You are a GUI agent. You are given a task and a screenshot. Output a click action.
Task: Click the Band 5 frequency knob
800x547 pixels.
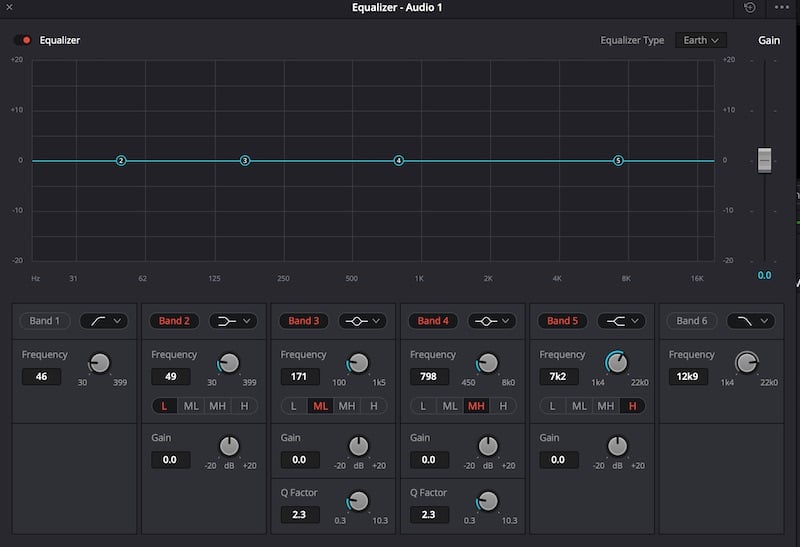tap(617, 364)
